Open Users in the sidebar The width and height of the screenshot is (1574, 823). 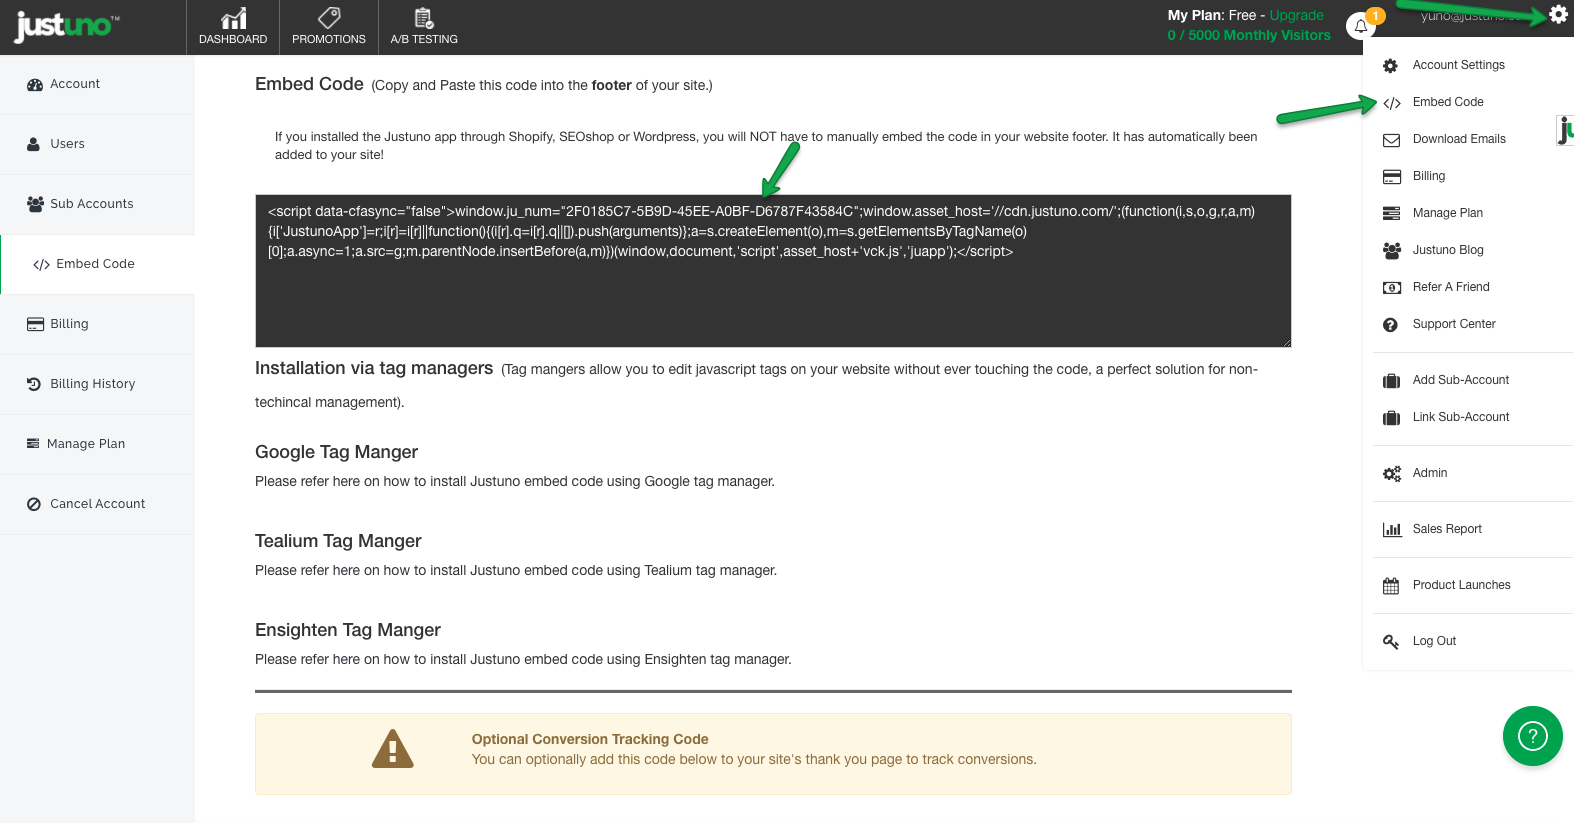coord(97,144)
